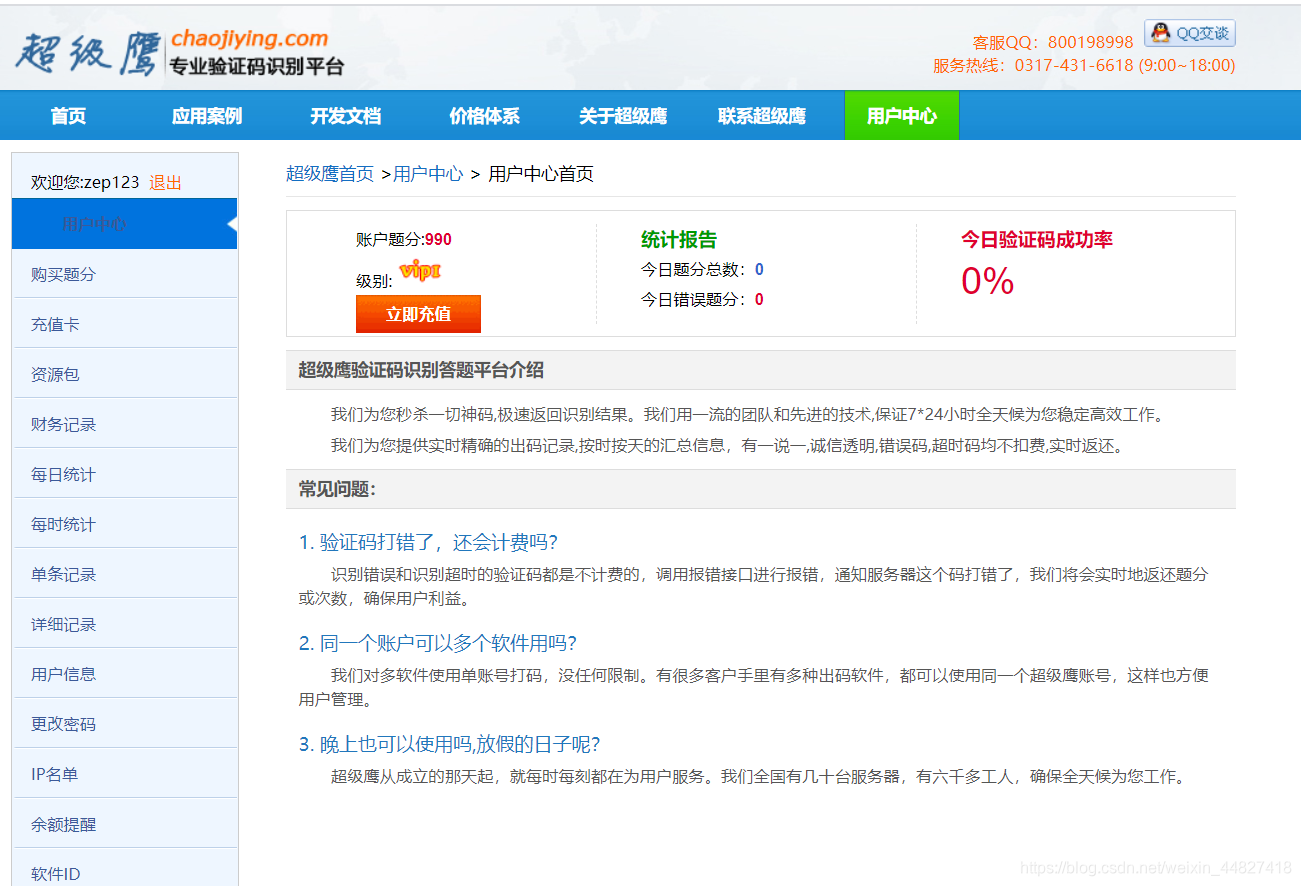Viewport: 1301px width, 886px height.
Task: Select 用户中心 in the sidebar
Action: tap(124, 224)
